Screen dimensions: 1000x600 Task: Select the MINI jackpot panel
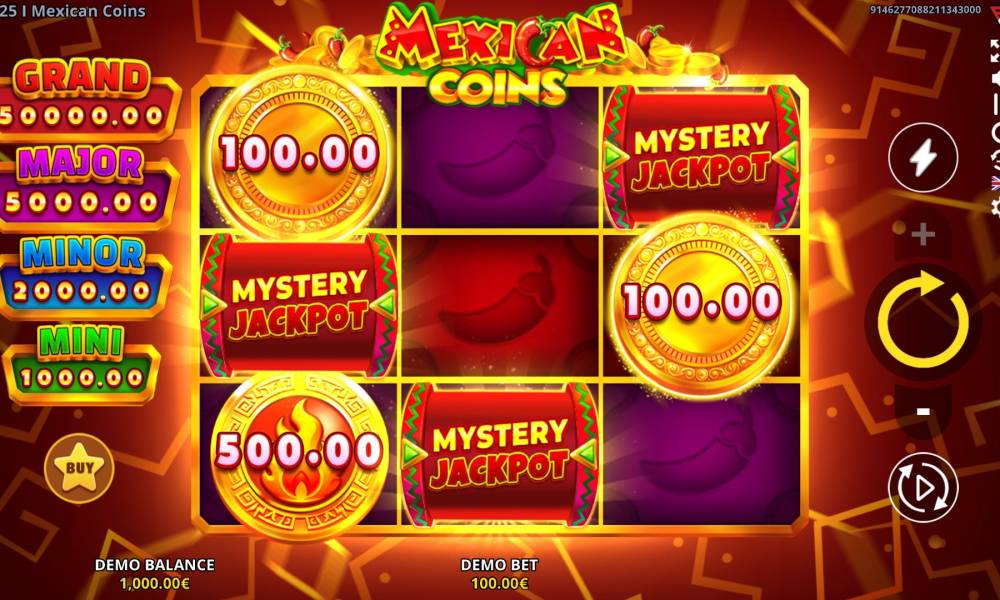[x=80, y=363]
